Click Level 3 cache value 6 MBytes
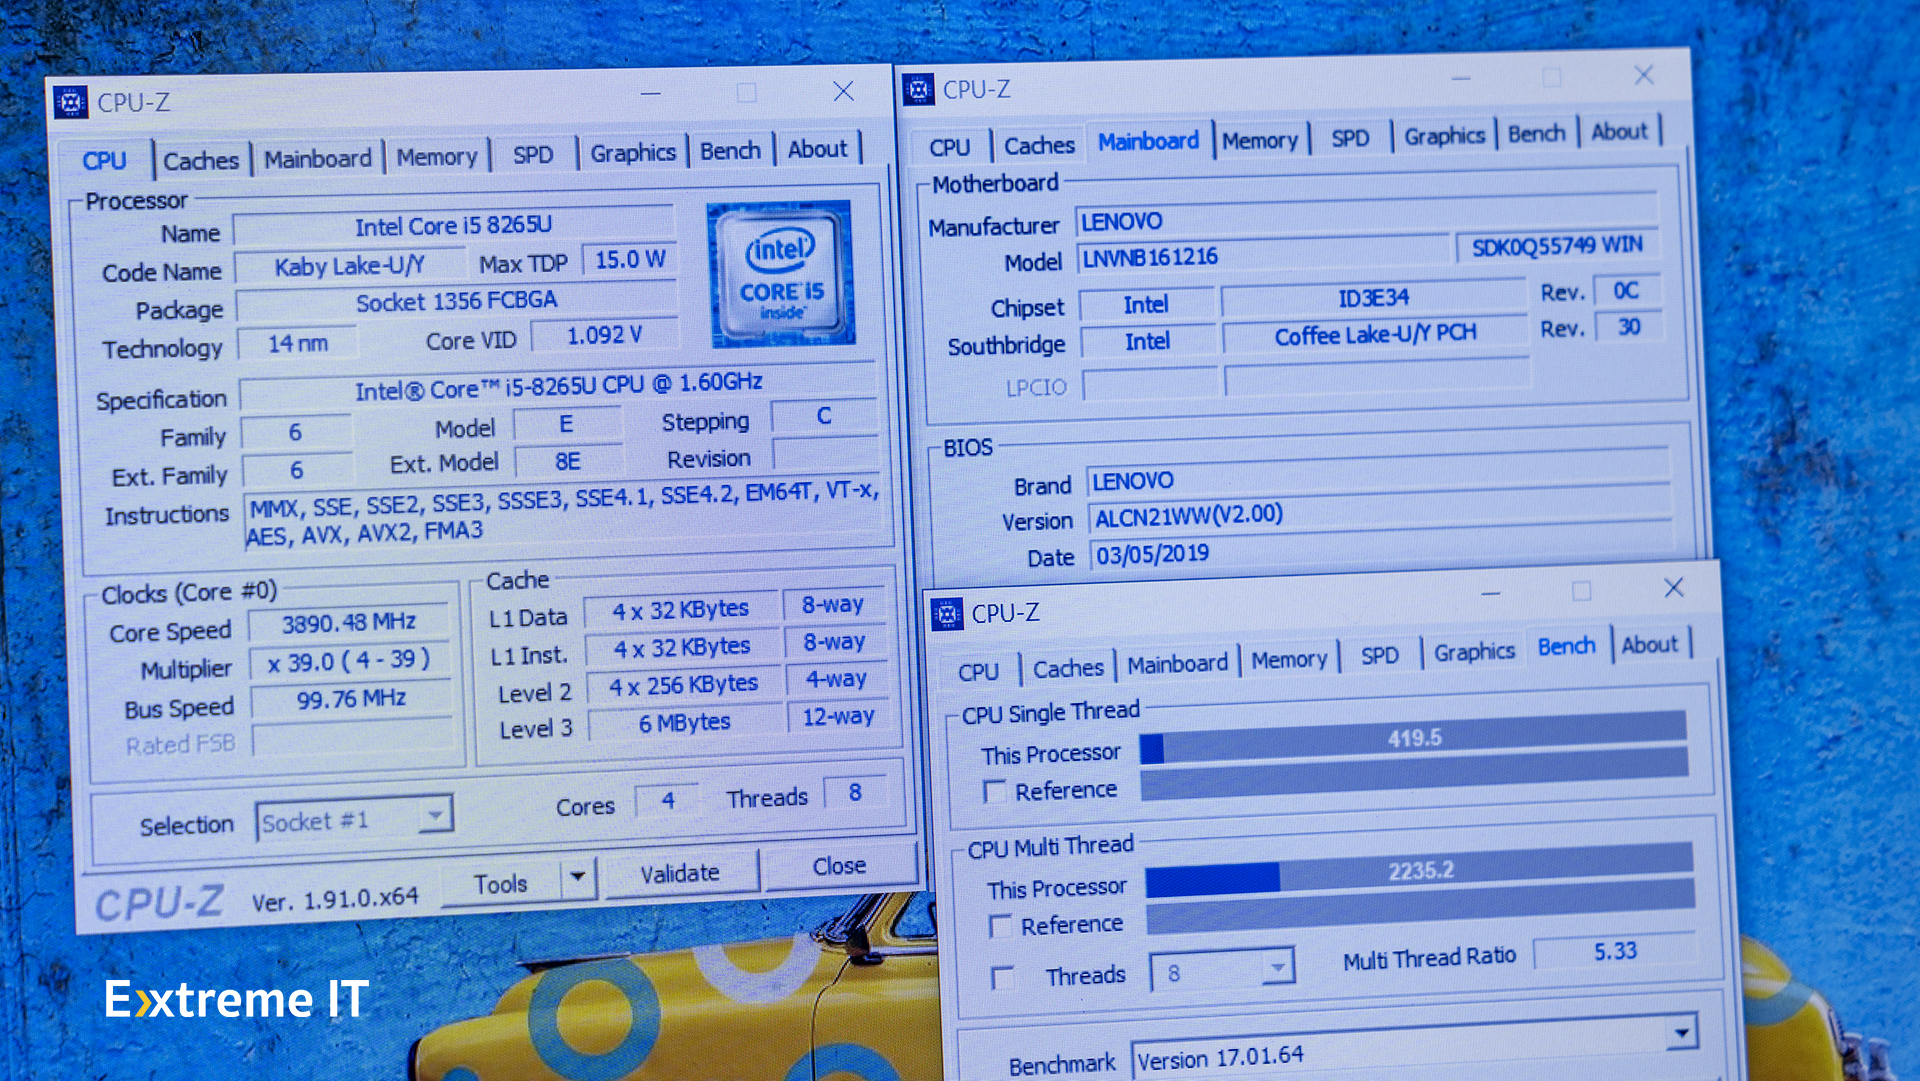The height and width of the screenshot is (1081, 1920). (x=685, y=722)
